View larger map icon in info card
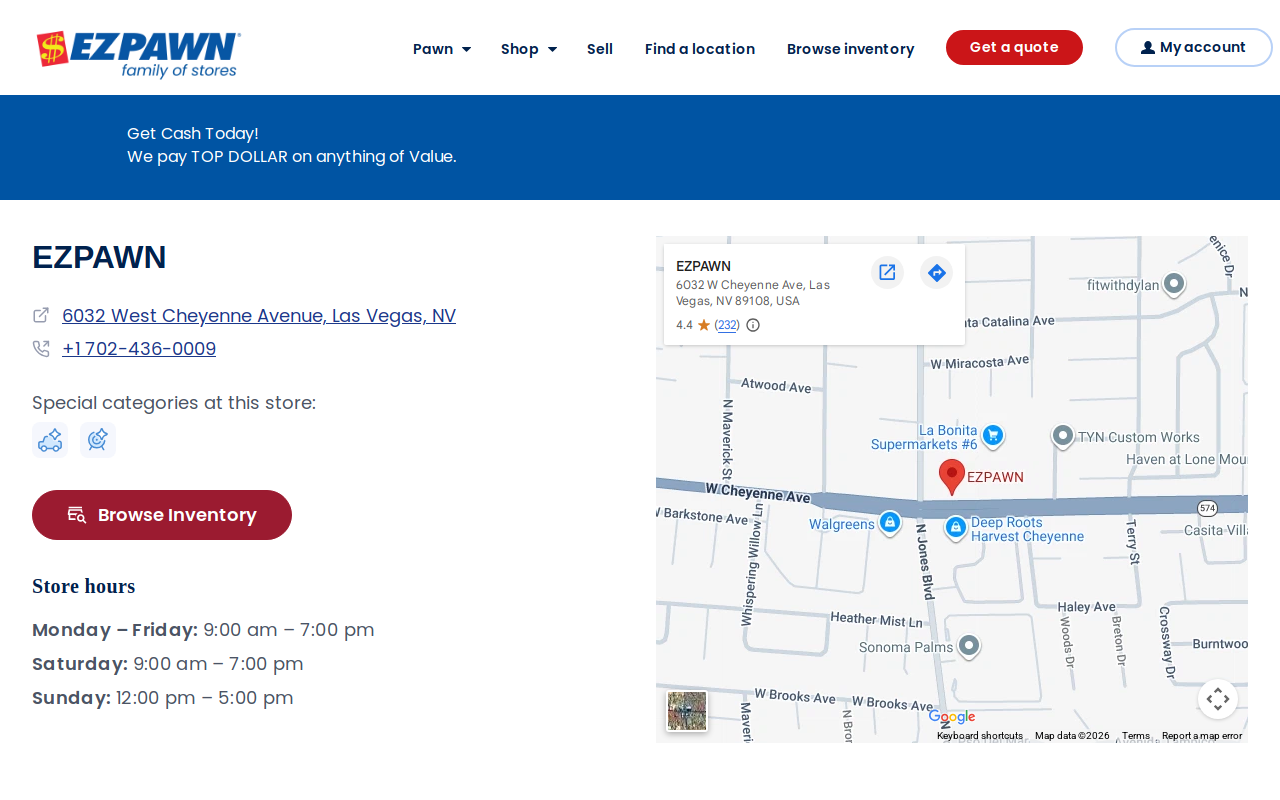Viewport: 1280px width, 800px height. pyautogui.click(x=887, y=272)
